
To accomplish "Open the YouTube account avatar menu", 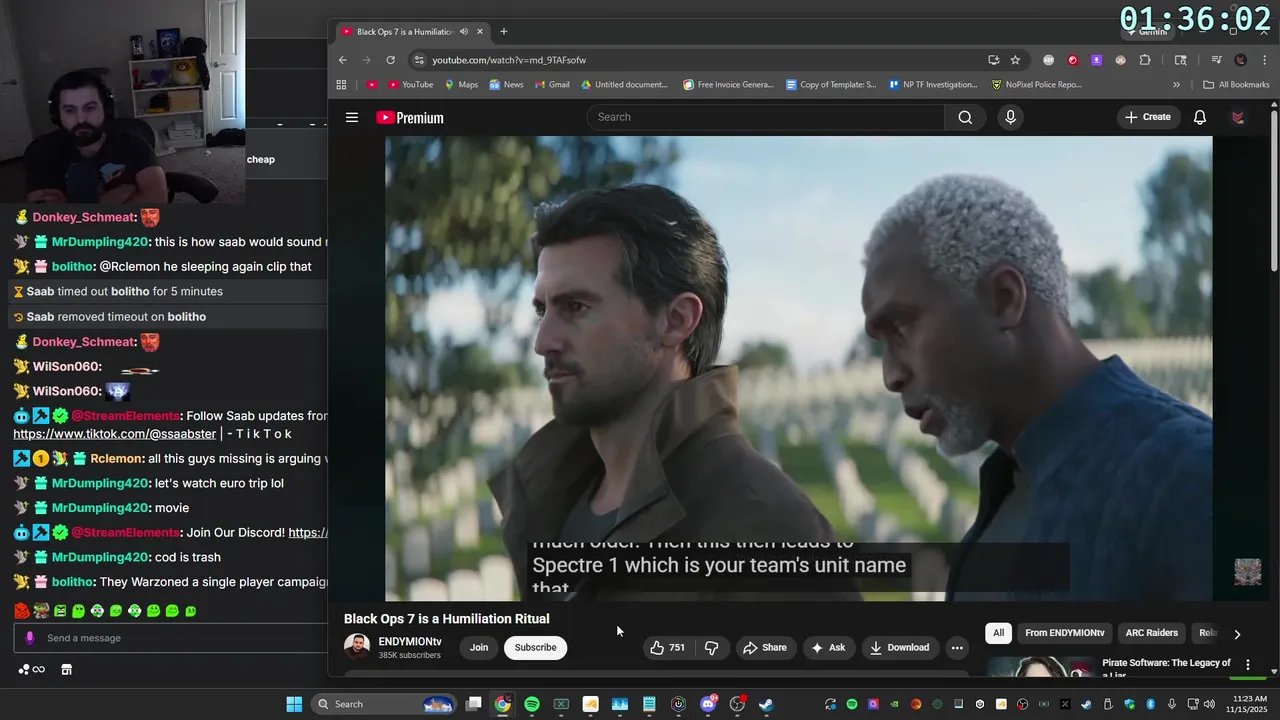I will (1238, 117).
